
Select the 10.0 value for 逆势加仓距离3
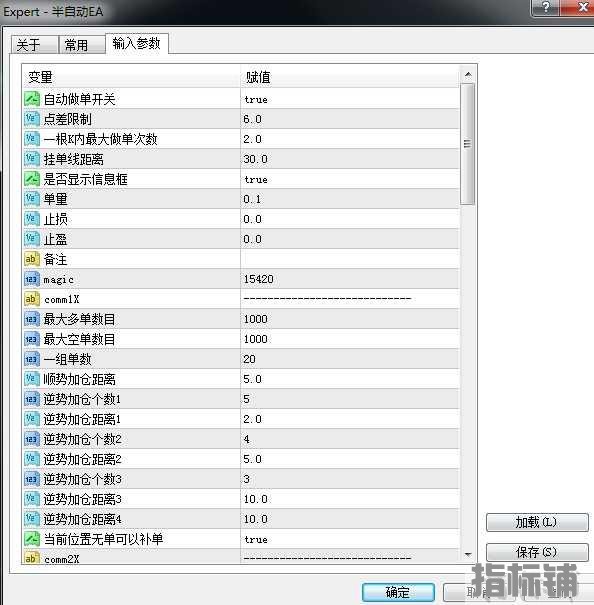(x=256, y=500)
